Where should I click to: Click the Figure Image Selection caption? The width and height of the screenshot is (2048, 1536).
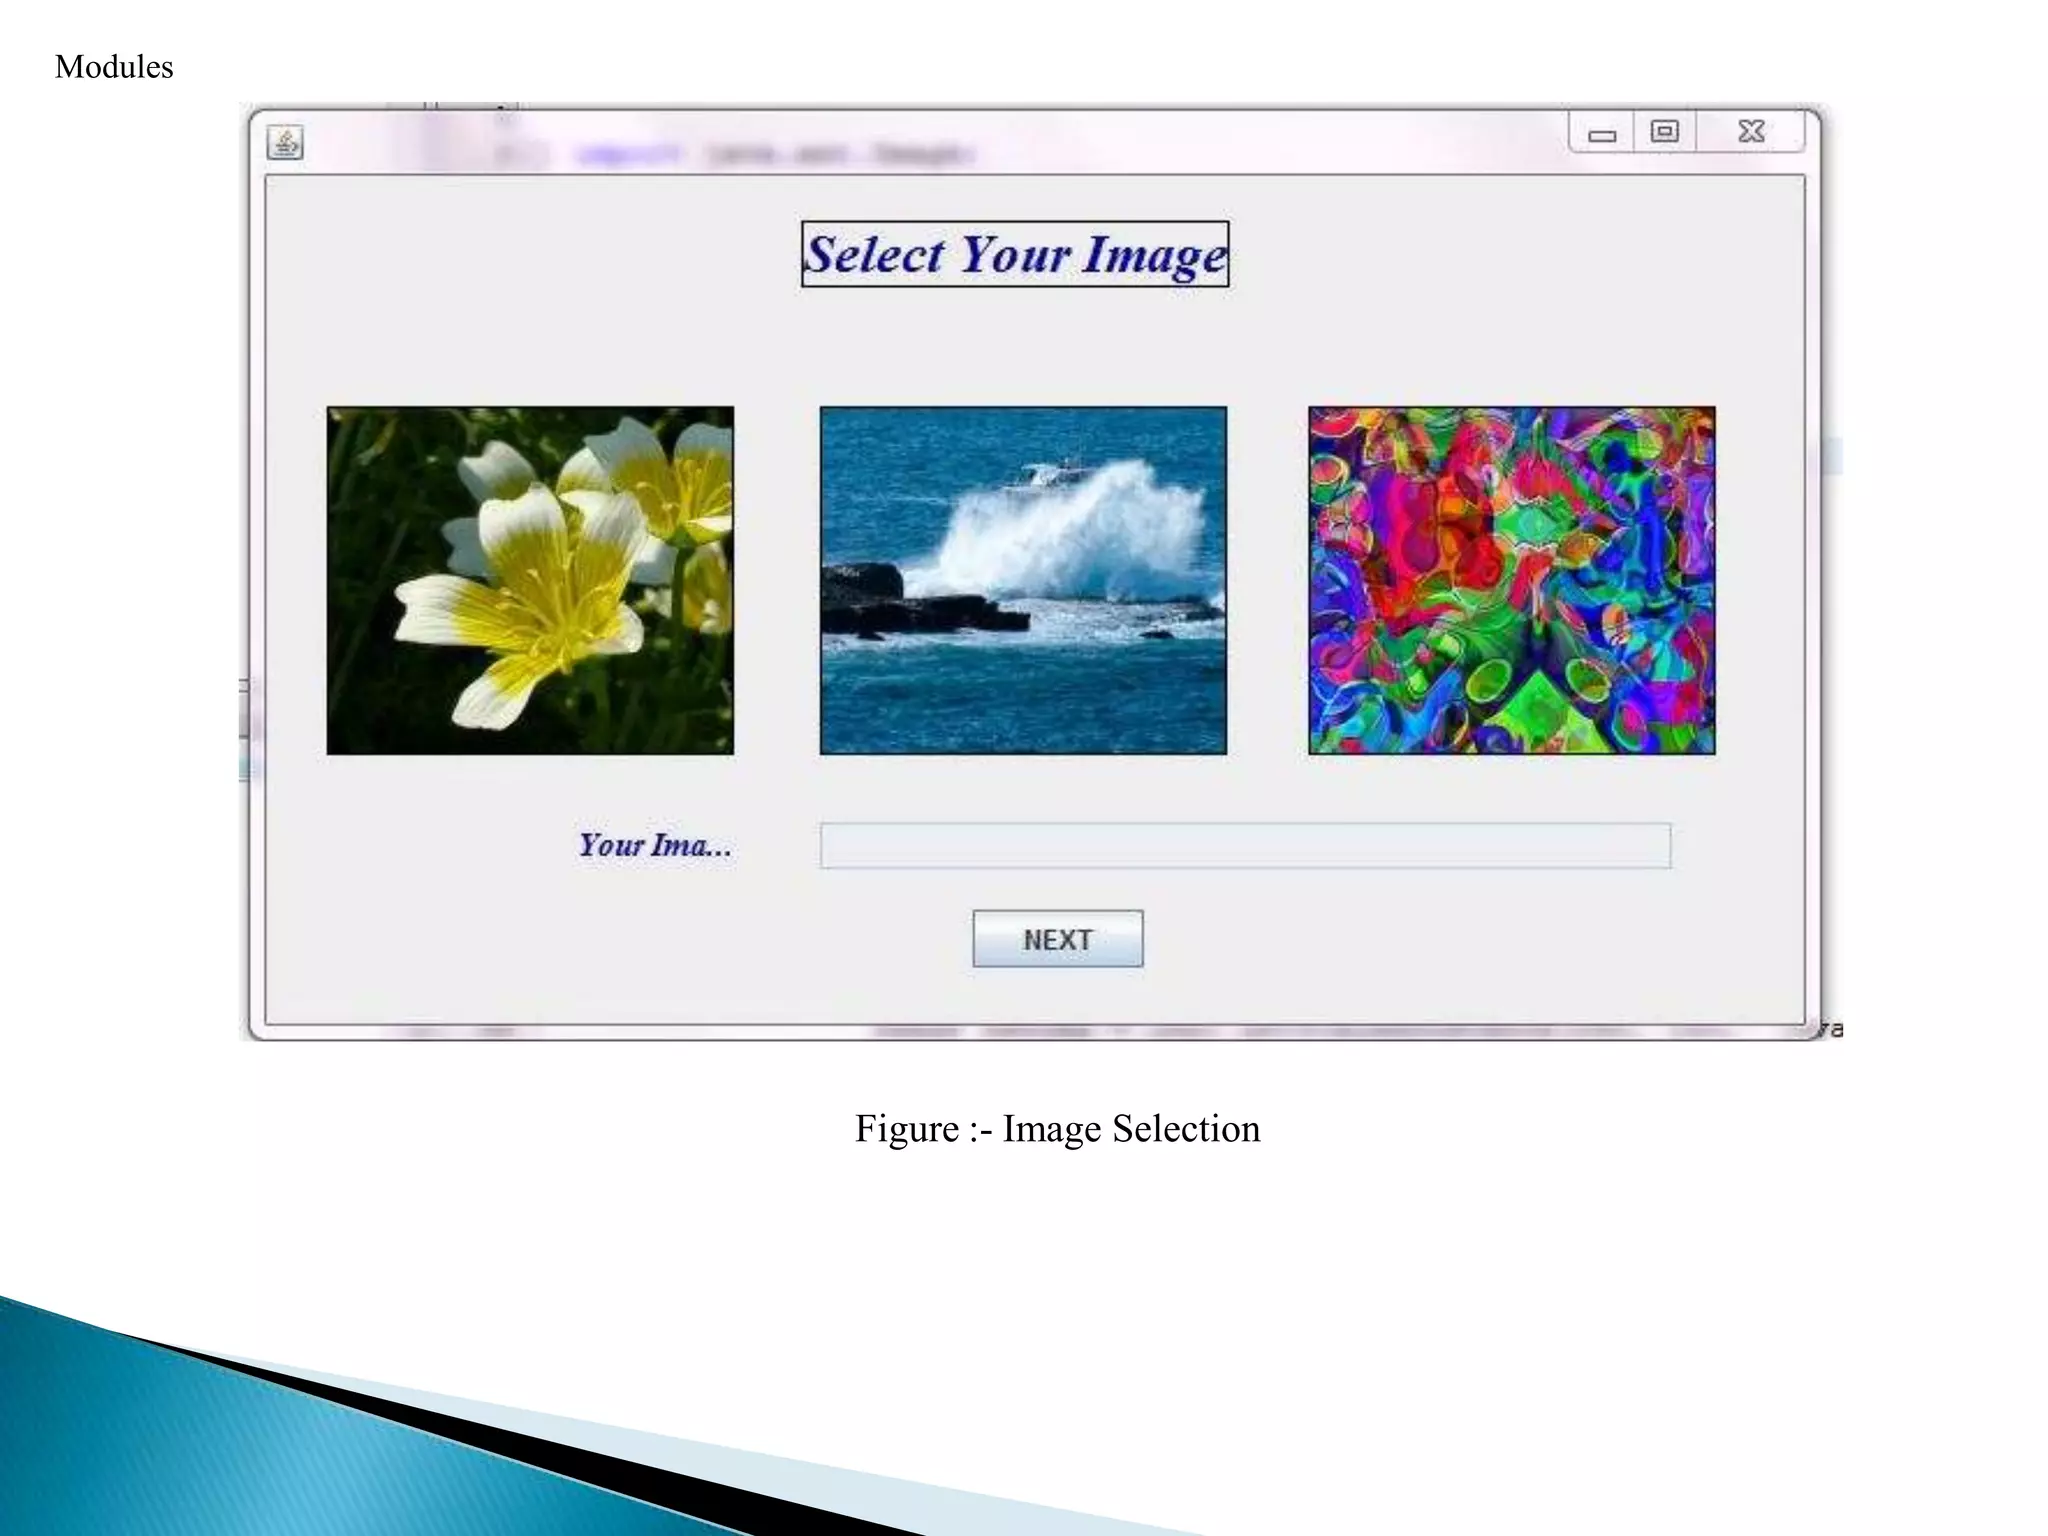(x=1057, y=1129)
